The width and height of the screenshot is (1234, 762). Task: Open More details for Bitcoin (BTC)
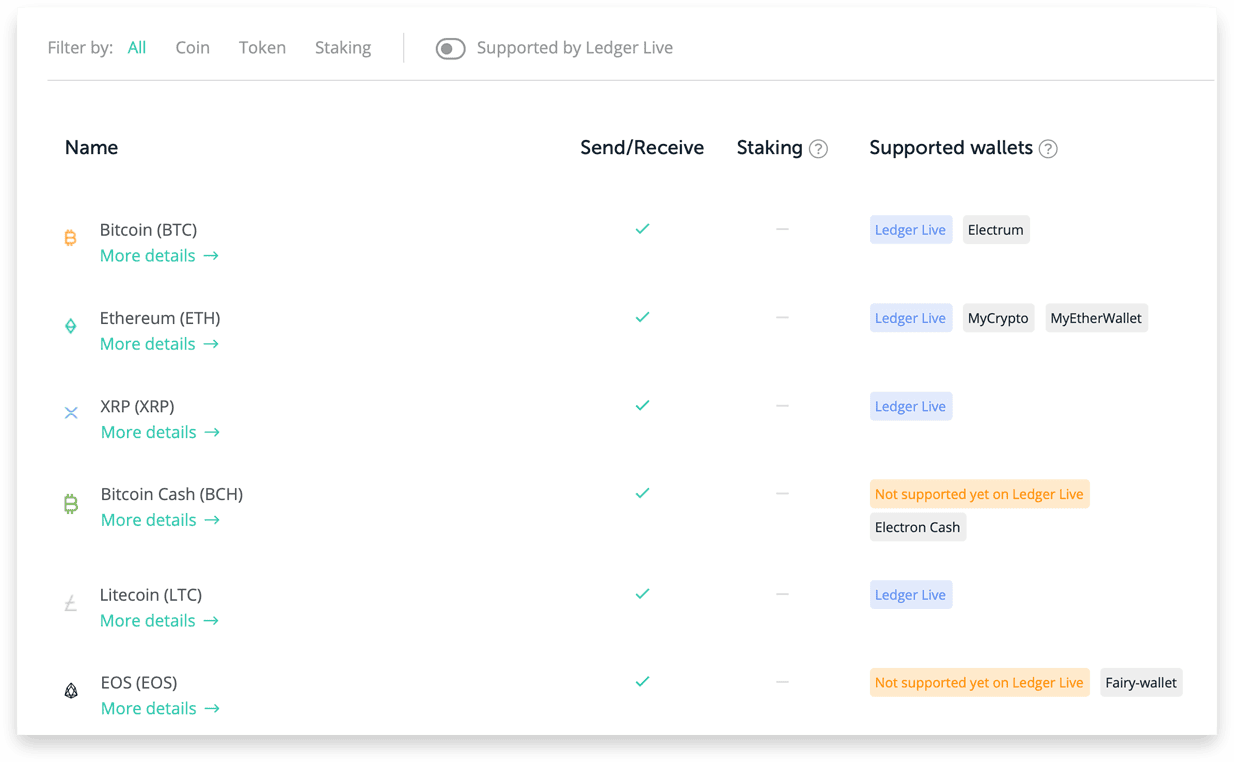(159, 256)
